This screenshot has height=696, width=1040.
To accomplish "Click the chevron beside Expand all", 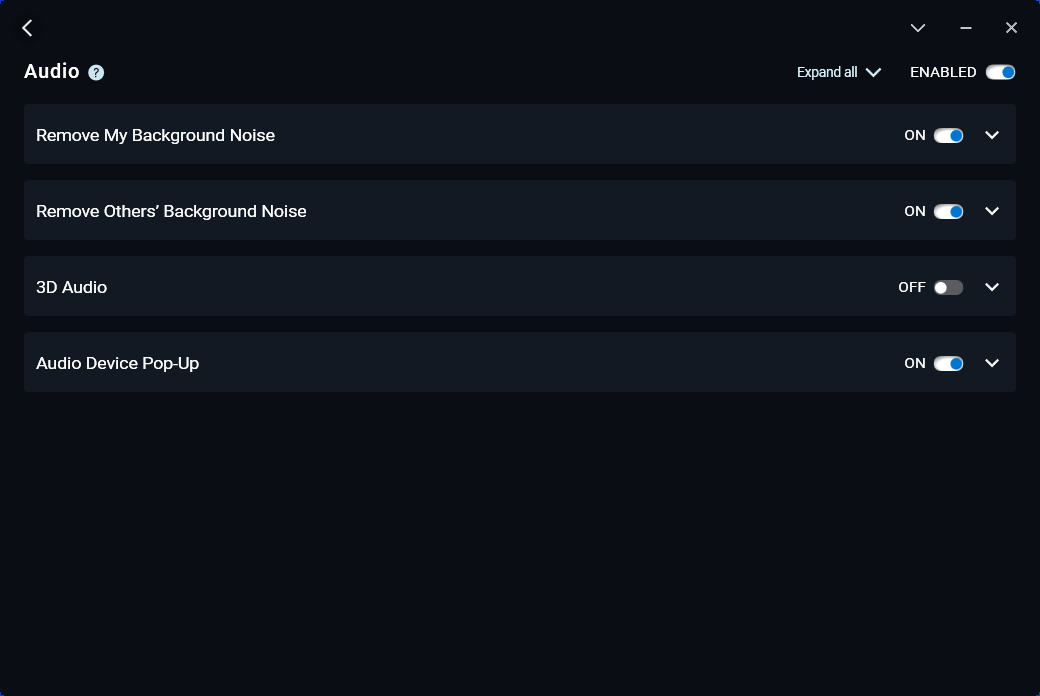I will tap(873, 72).
